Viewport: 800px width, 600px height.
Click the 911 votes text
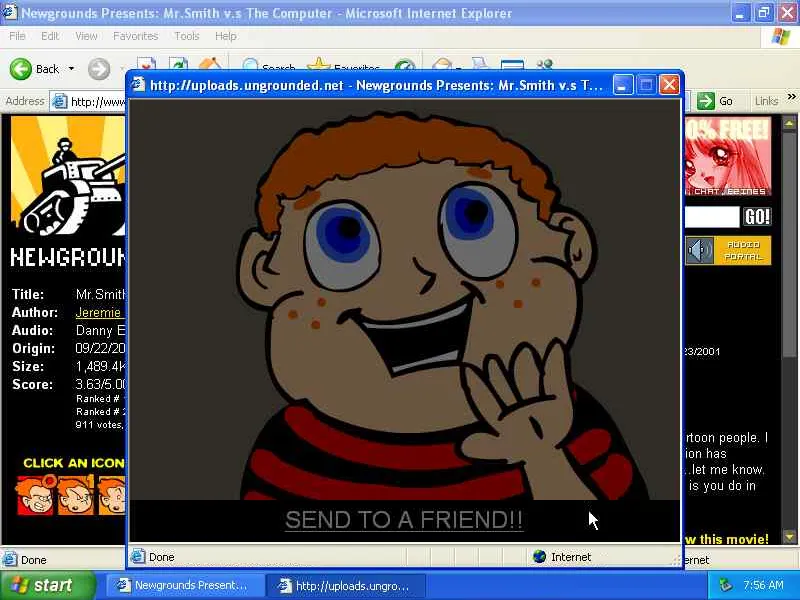point(99,424)
